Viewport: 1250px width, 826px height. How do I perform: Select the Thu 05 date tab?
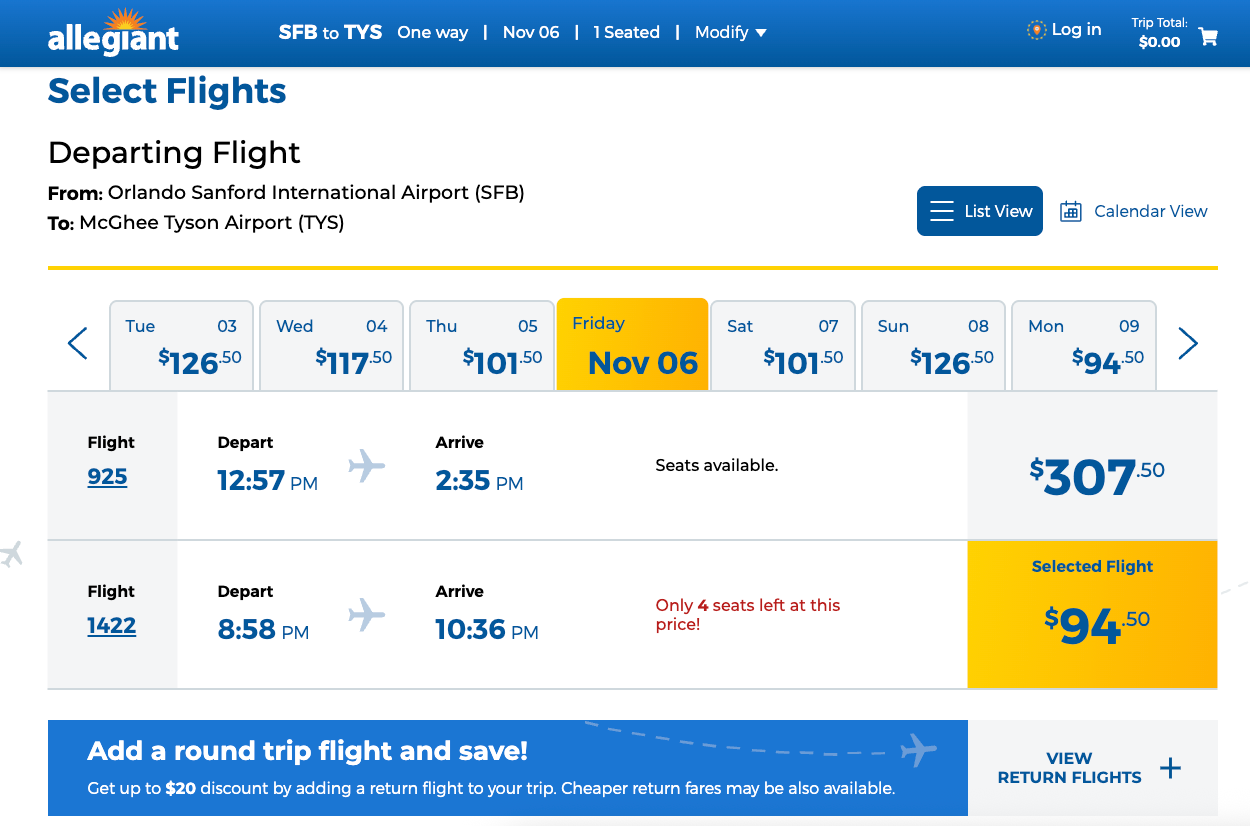pyautogui.click(x=481, y=344)
